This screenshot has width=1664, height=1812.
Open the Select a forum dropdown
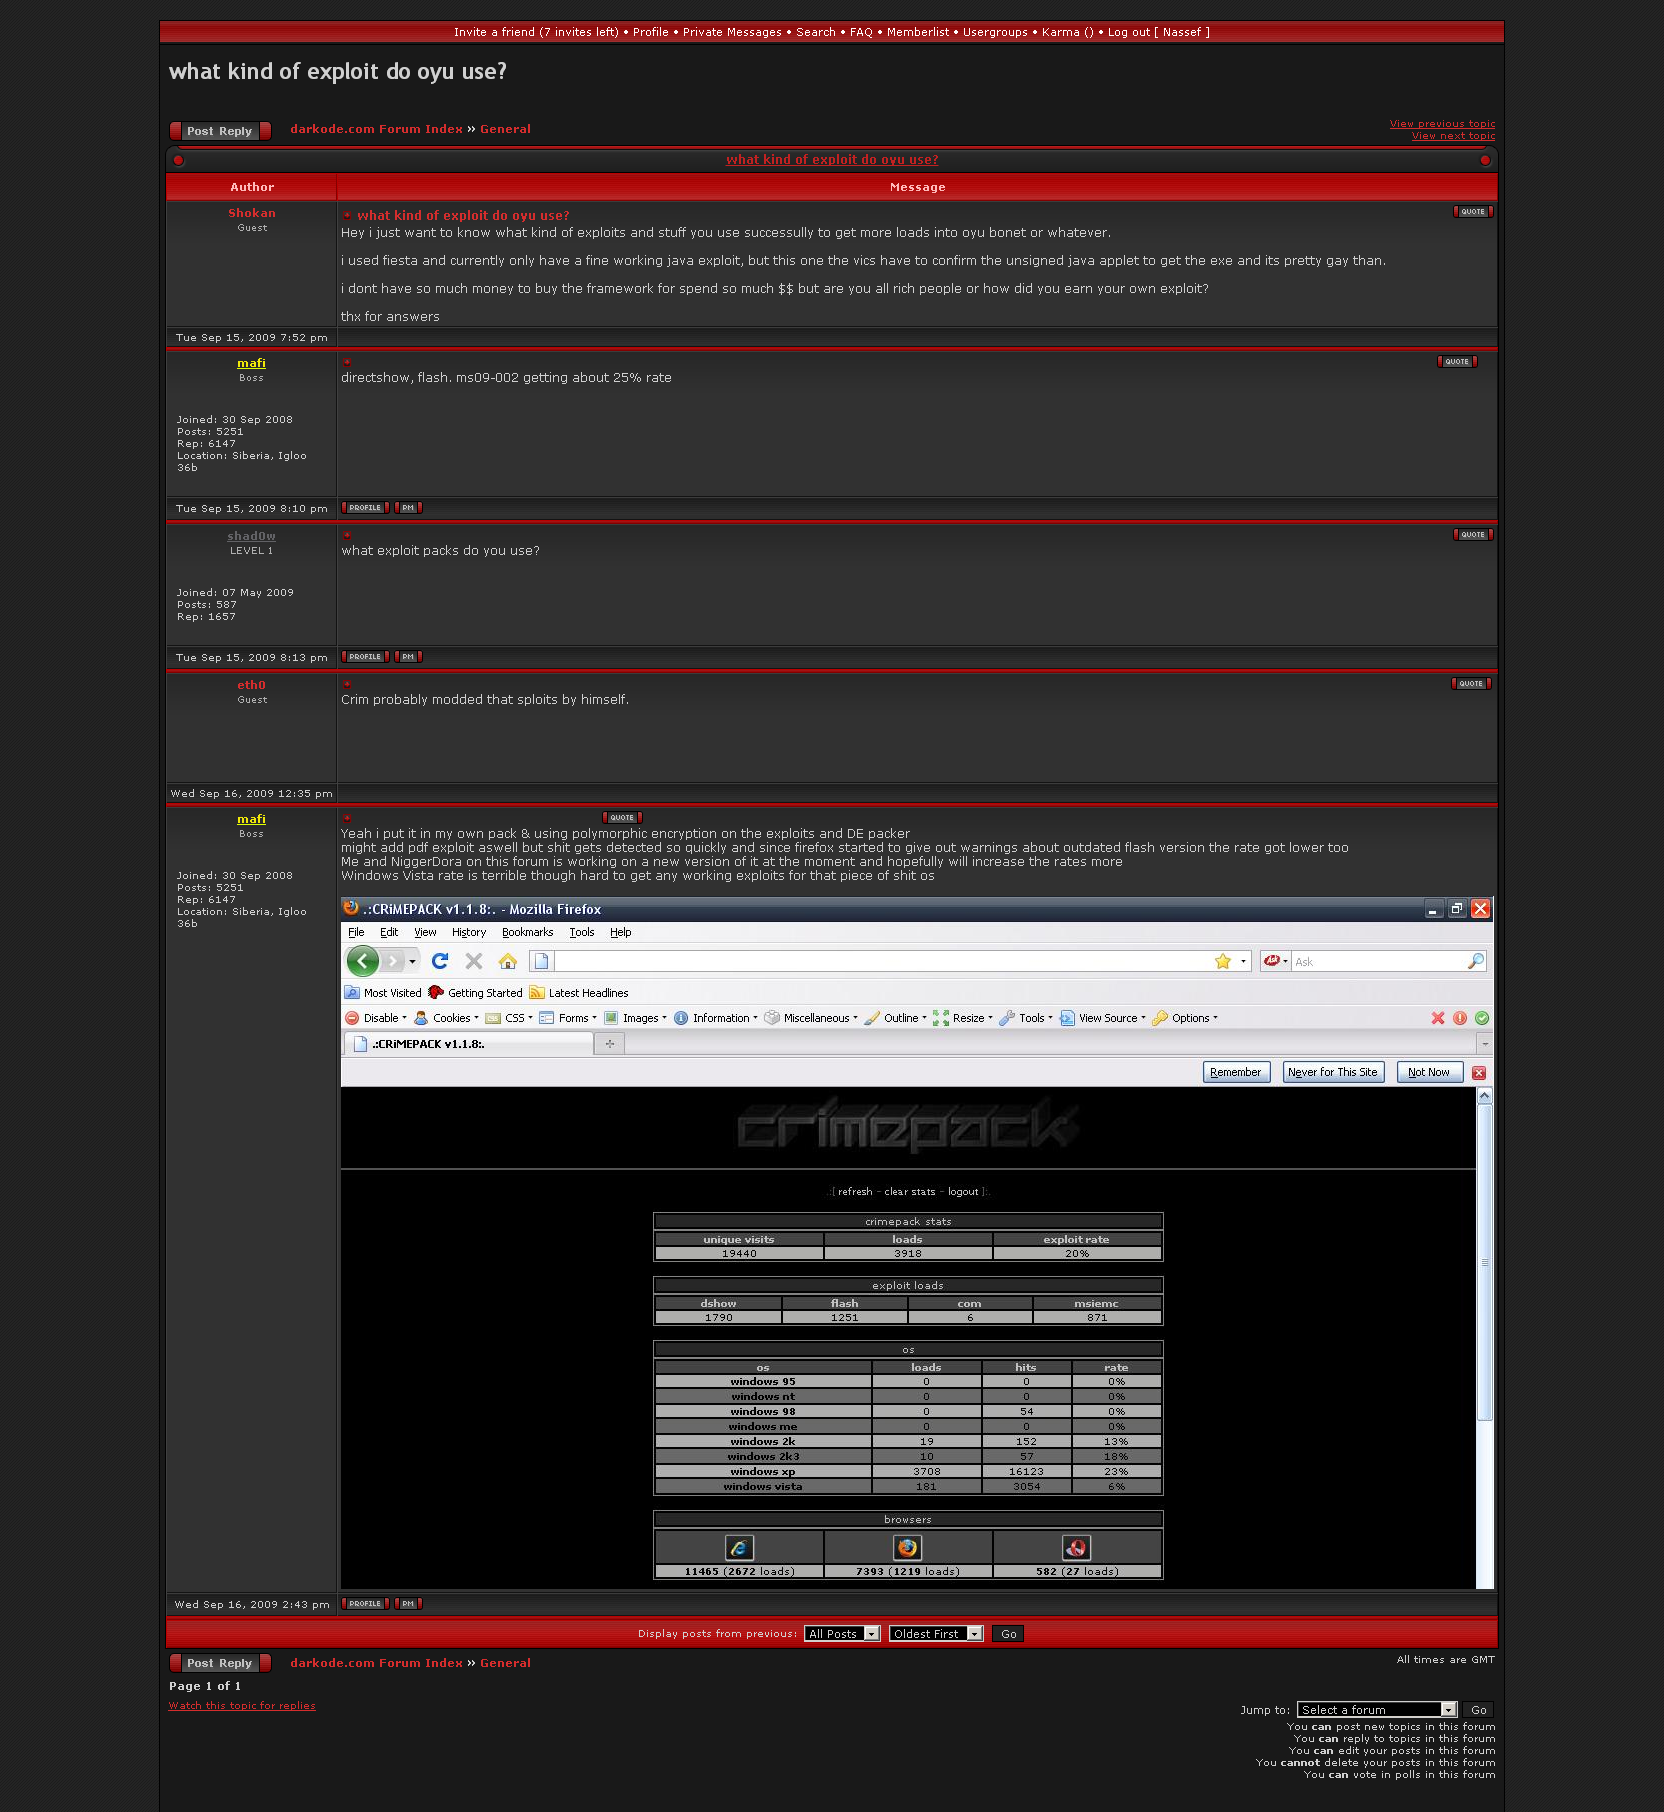coord(1376,1710)
